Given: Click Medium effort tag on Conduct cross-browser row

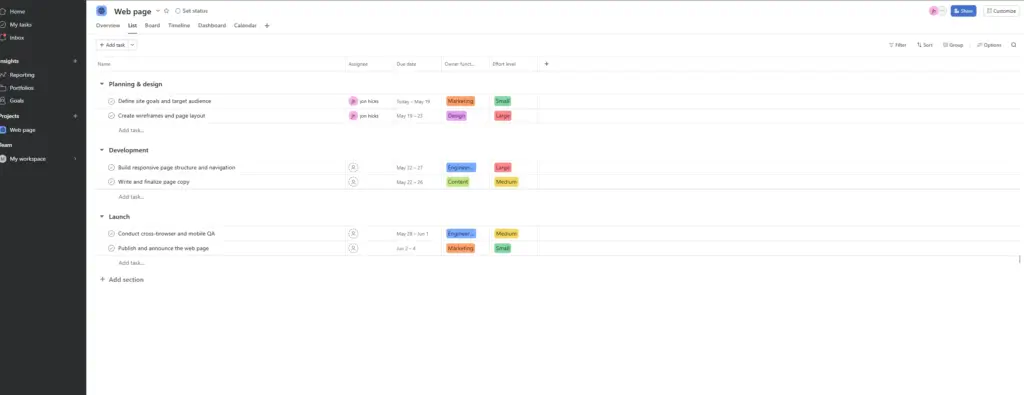Looking at the screenshot, I should pos(506,233).
